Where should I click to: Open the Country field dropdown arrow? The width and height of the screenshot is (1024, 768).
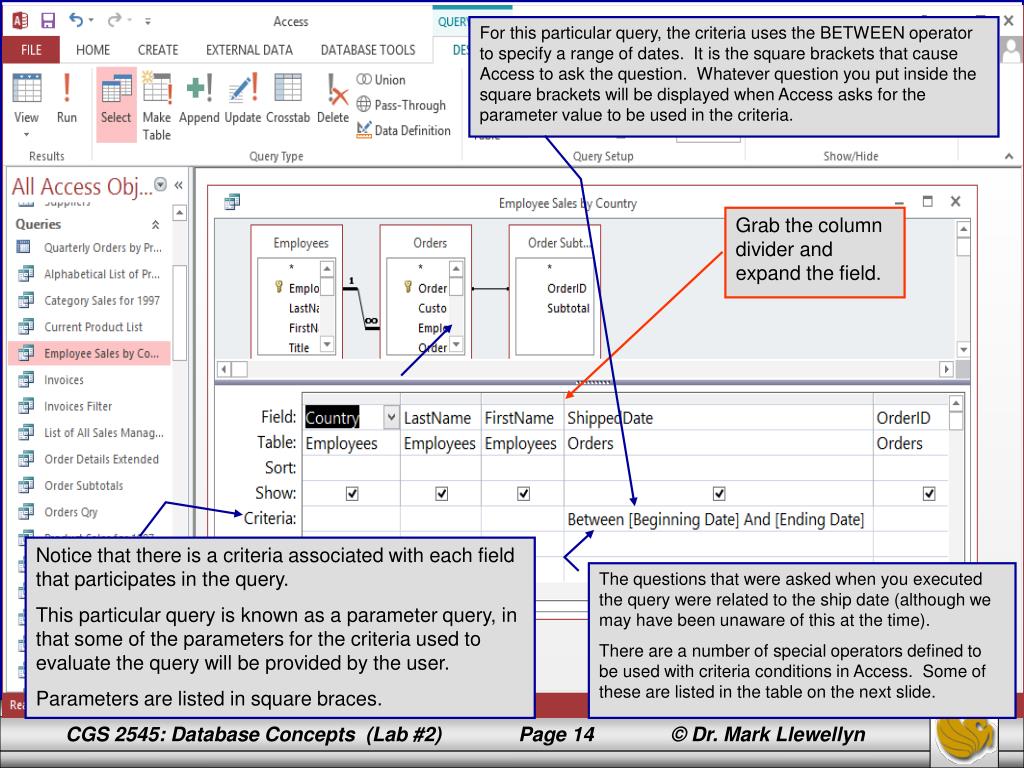(391, 417)
